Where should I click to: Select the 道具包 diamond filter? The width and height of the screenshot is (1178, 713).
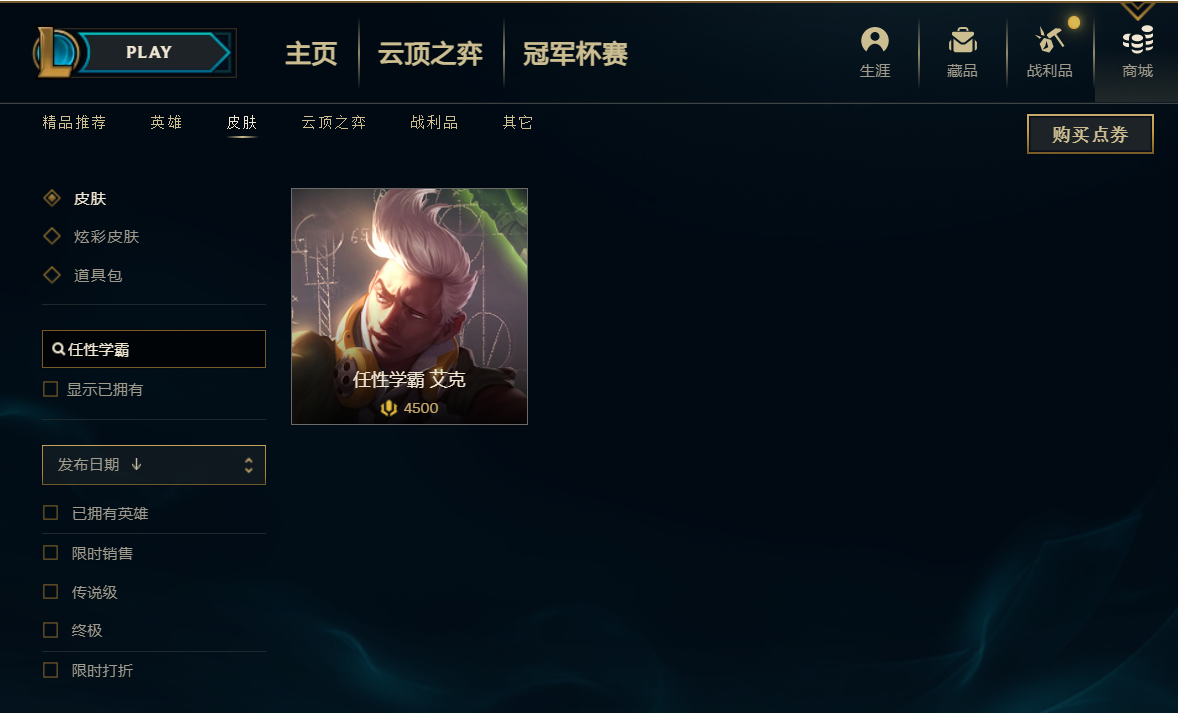click(x=52, y=275)
